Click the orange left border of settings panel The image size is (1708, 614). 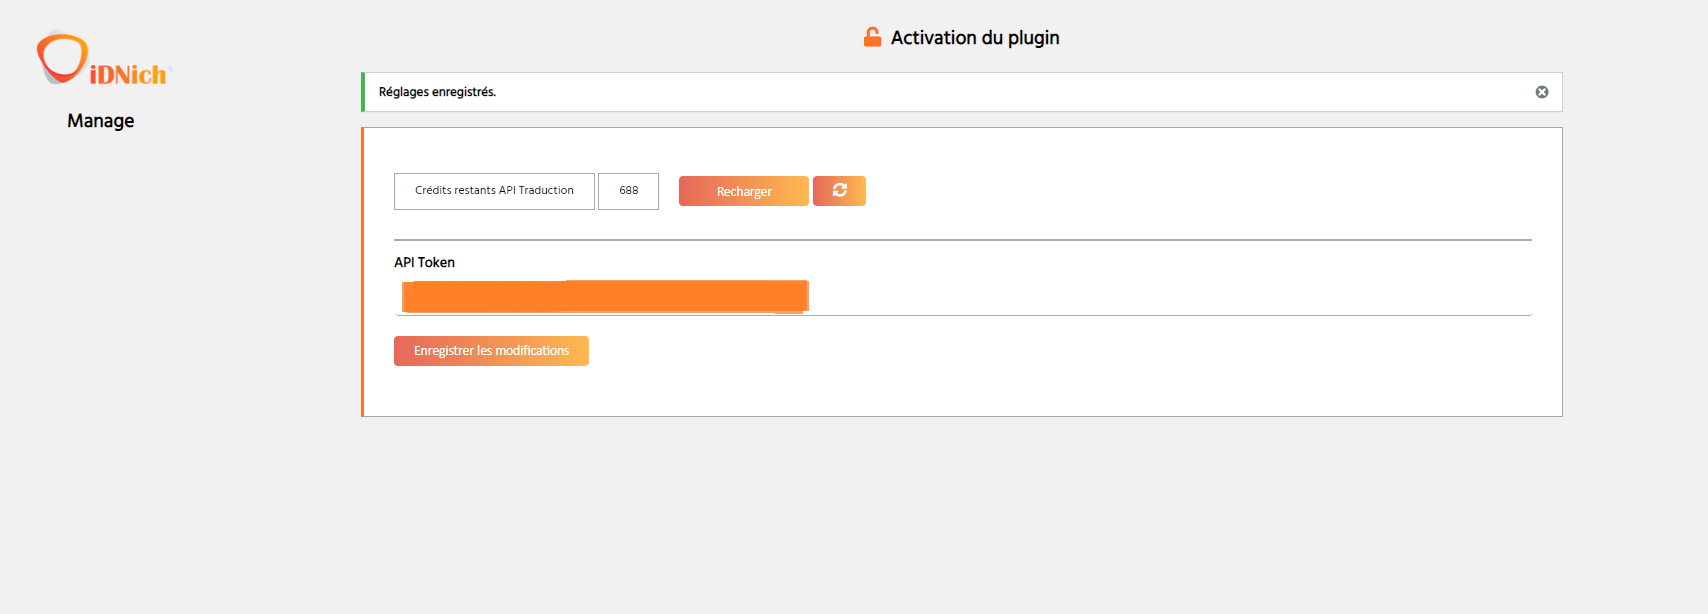[362, 272]
